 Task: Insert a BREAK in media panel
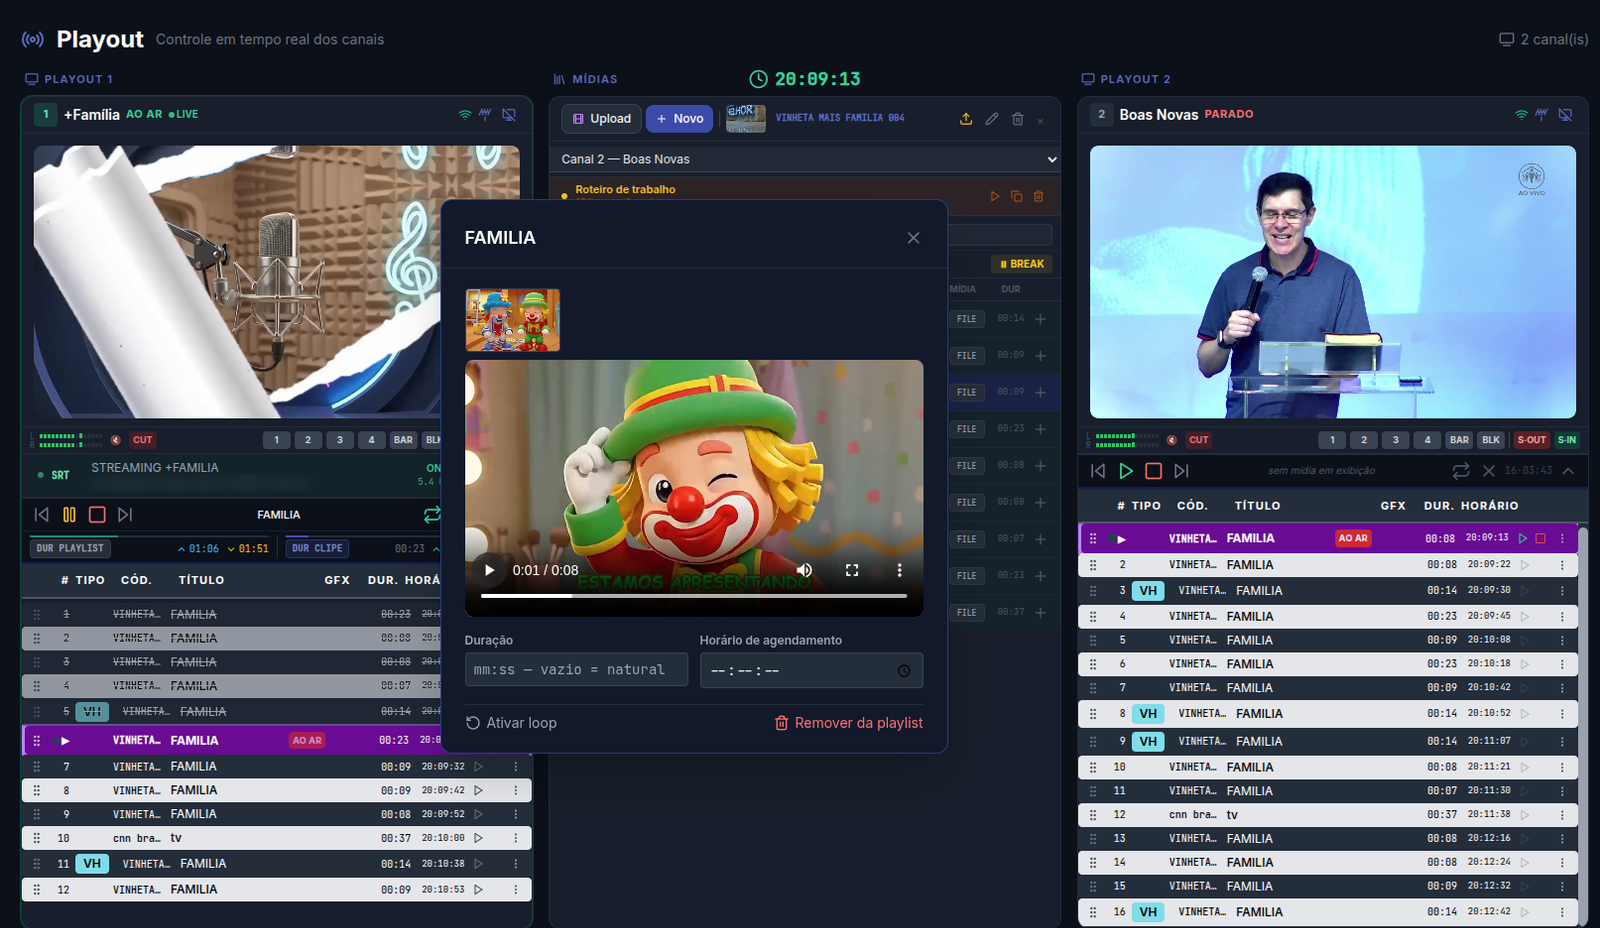click(1022, 264)
